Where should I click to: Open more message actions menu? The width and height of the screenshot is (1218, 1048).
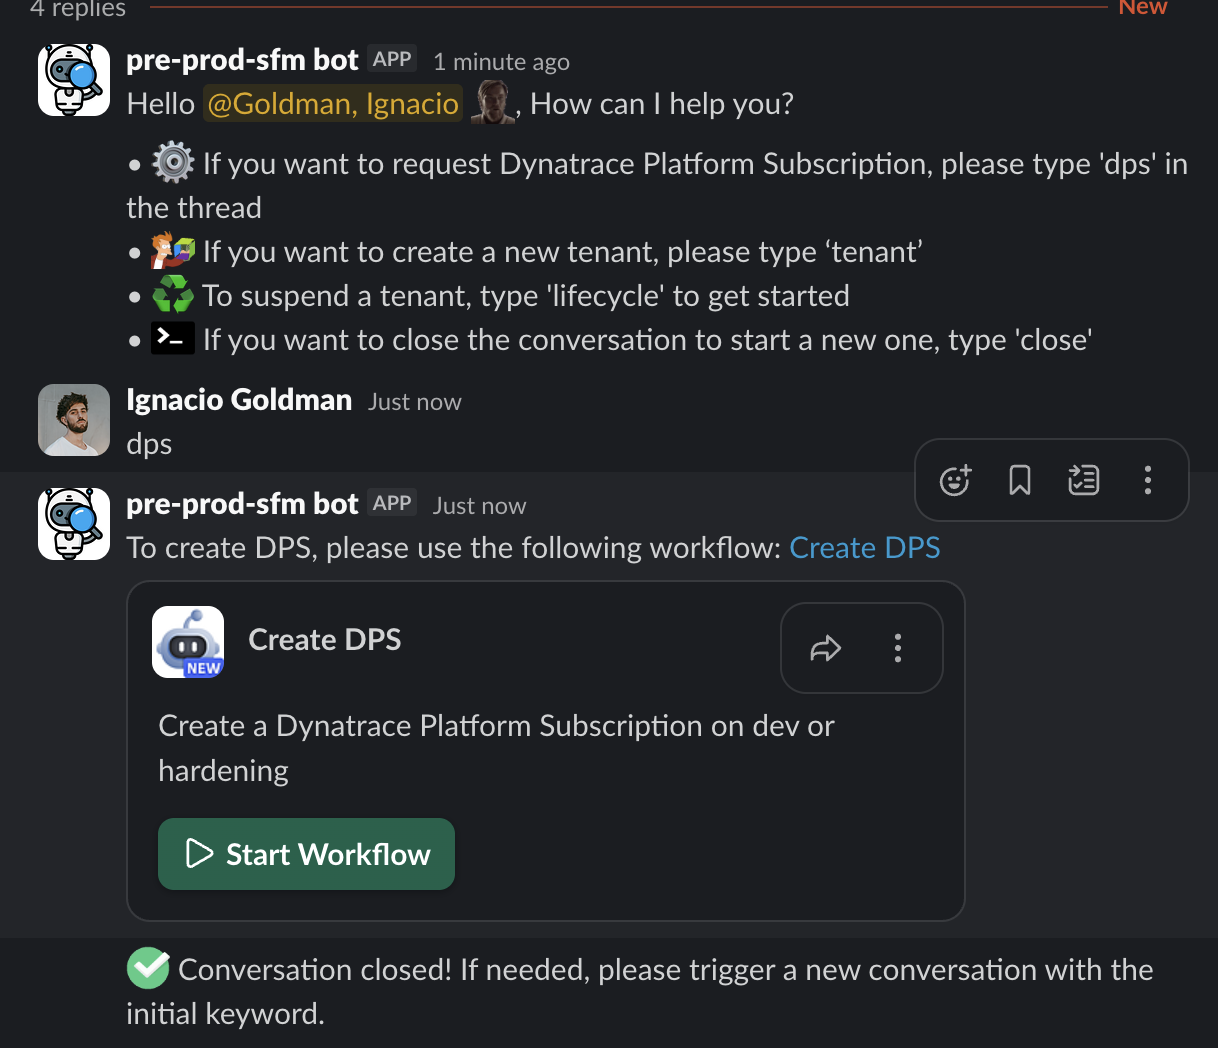tap(1147, 481)
